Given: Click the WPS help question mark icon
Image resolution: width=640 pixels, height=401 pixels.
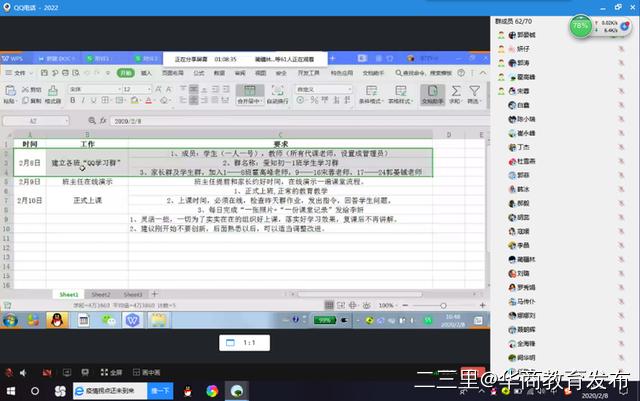Looking at the screenshot, I should pos(461,73).
